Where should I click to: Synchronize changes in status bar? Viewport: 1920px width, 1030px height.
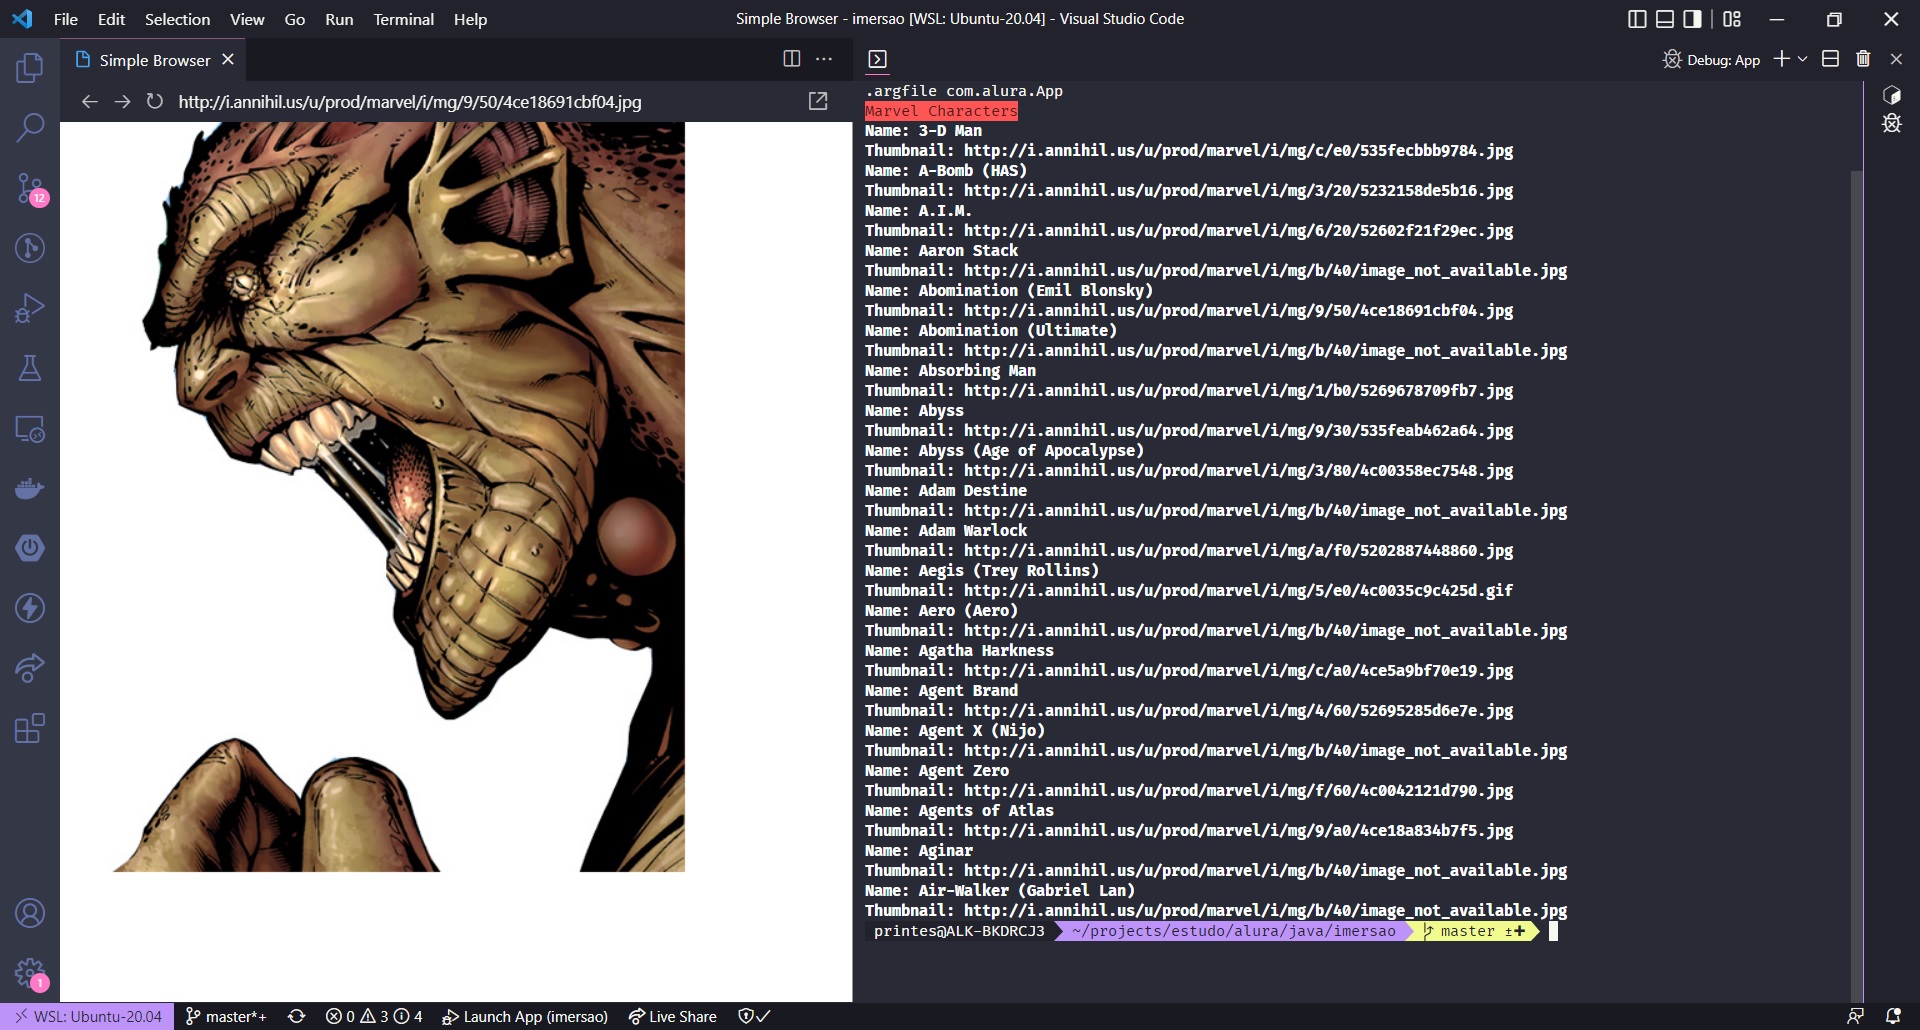pyautogui.click(x=296, y=1016)
